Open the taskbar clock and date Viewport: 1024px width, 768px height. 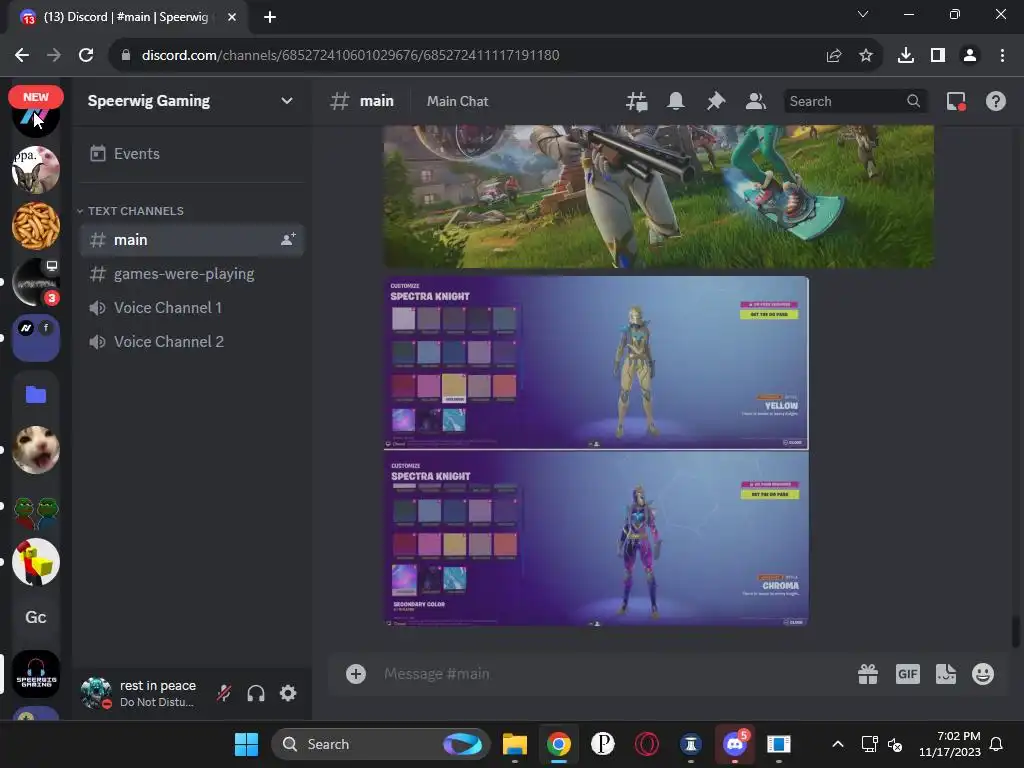[x=950, y=744]
